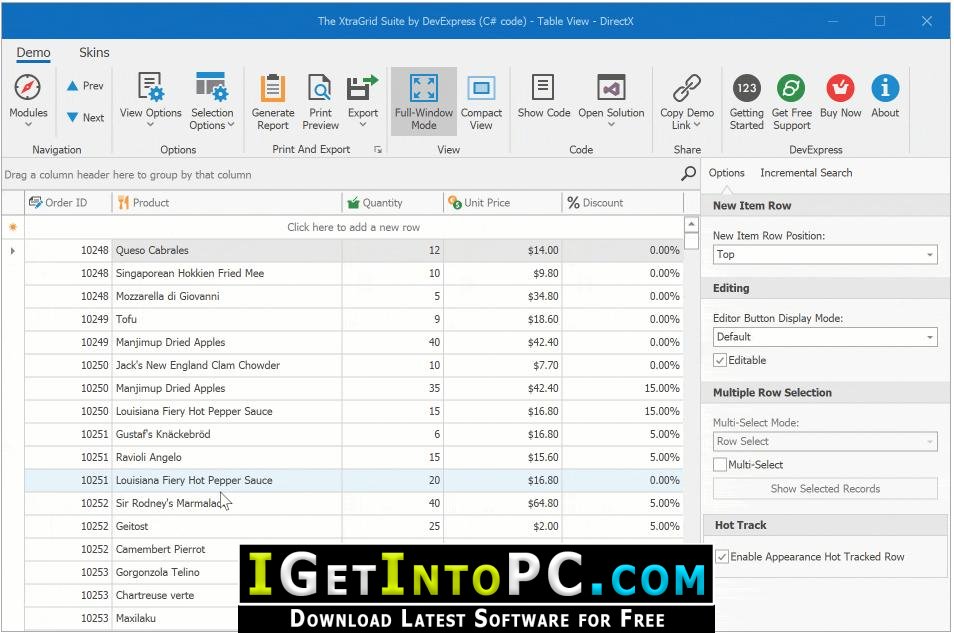Click the grid scrollbar up arrow
954x633 pixels.
(x=691, y=225)
